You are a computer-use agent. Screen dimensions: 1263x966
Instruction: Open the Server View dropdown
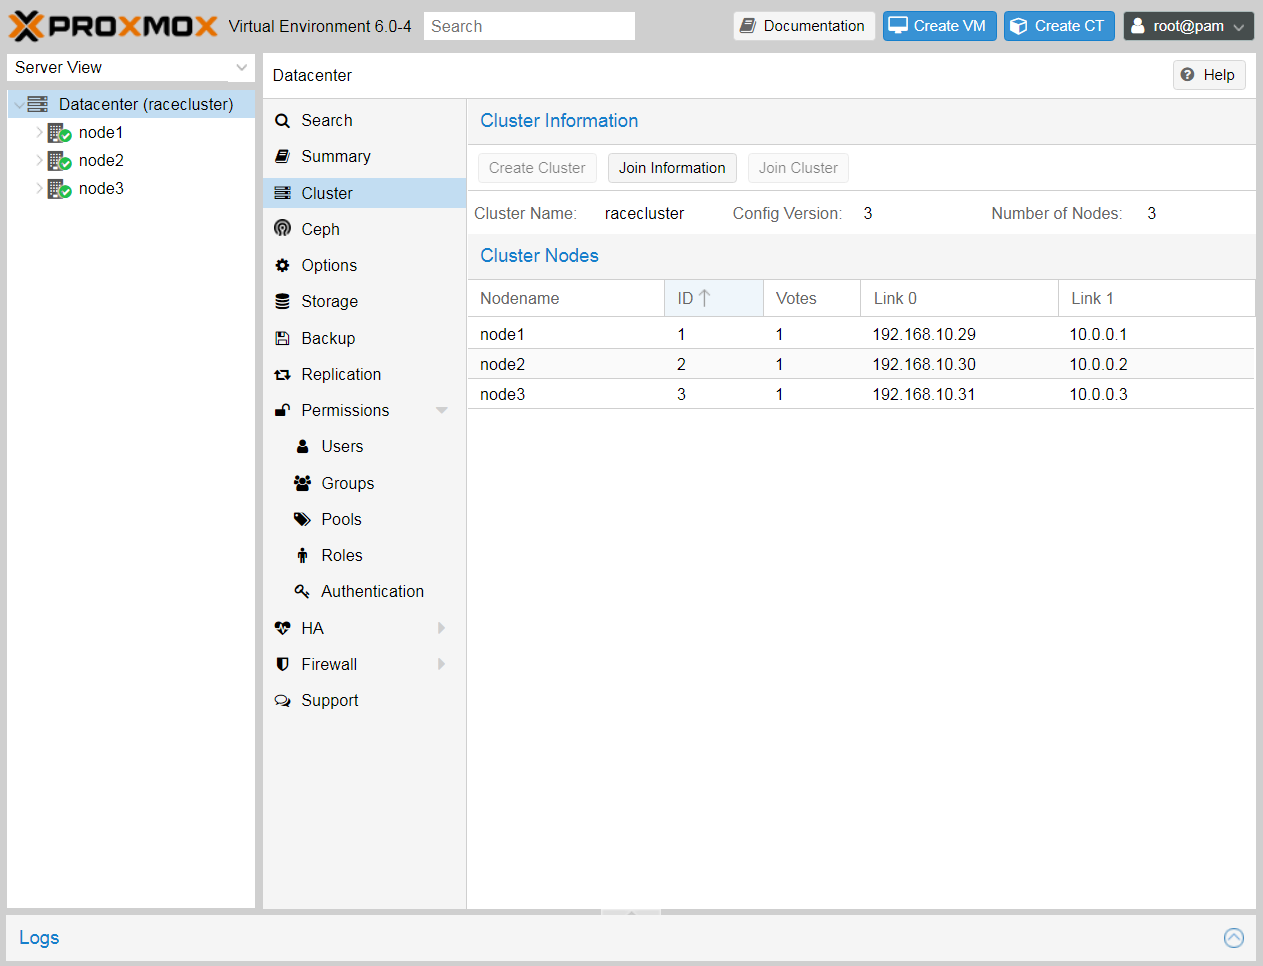[x=241, y=68]
